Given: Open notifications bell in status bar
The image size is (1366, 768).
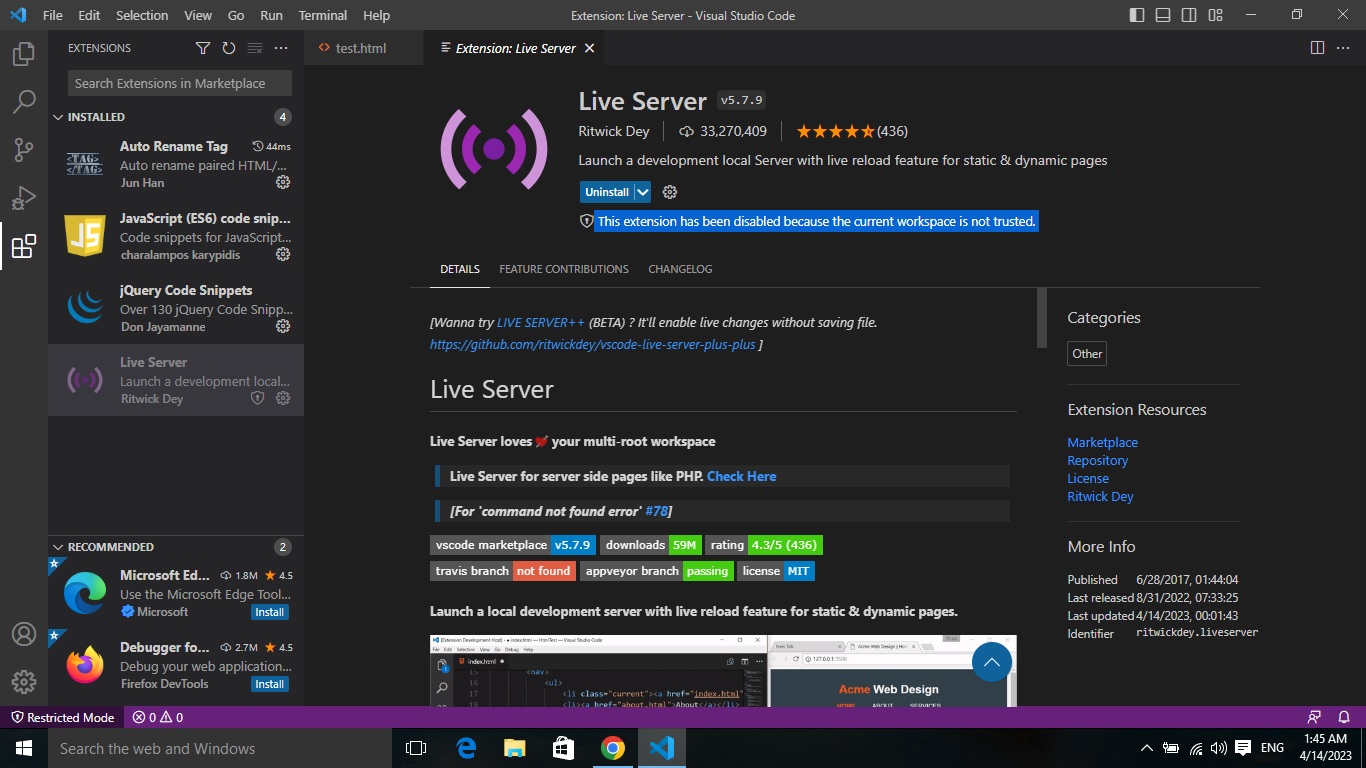Looking at the screenshot, I should coord(1345,717).
